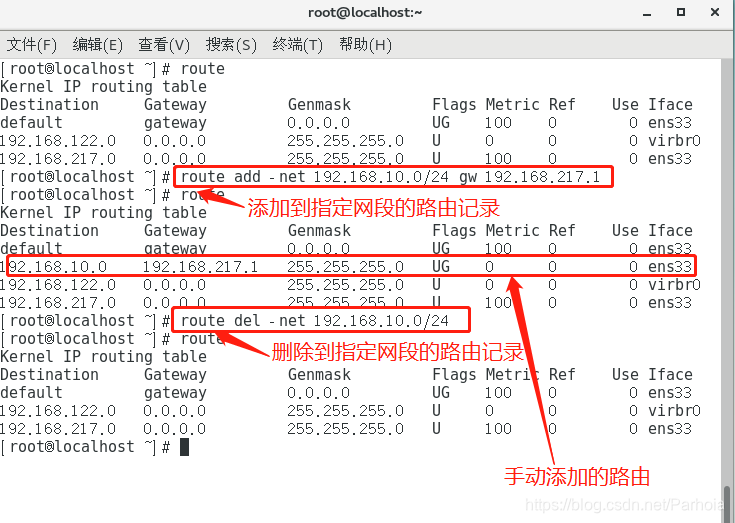Screen dimensions: 735x523
Task: Click the 'route add -net 192.168.10.0/24 gw 192.168.217.1' command
Action: (x=390, y=177)
